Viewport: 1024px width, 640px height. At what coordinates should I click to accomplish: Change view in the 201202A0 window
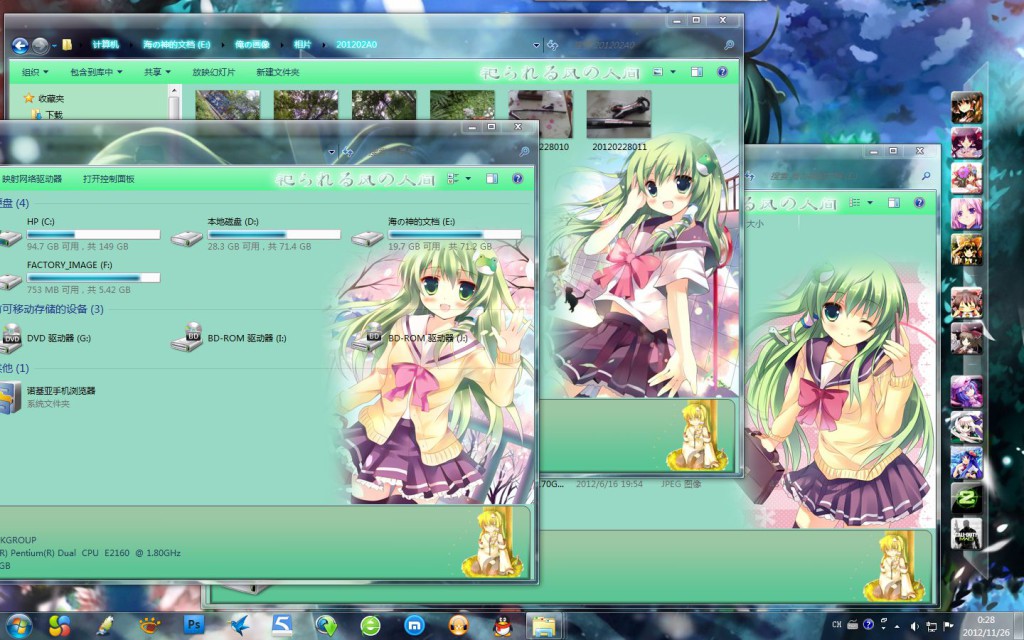click(x=658, y=72)
